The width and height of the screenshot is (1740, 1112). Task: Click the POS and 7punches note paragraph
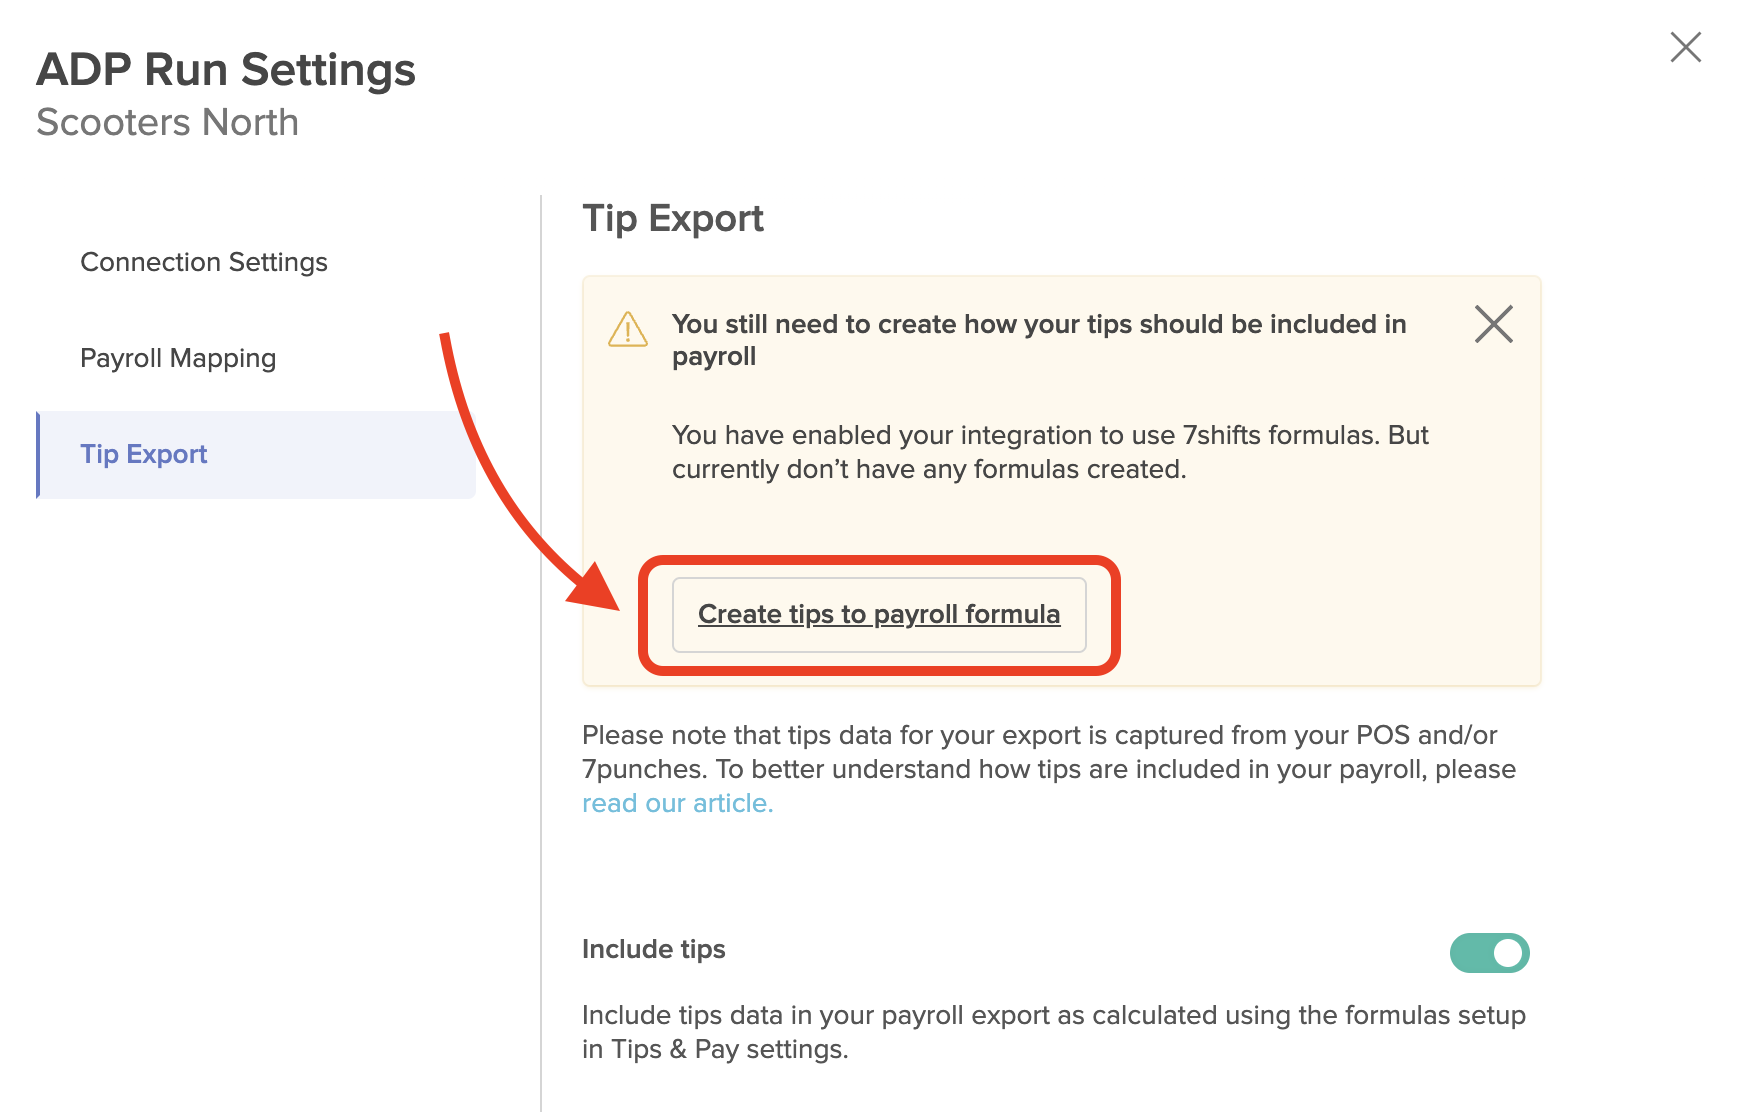click(x=1049, y=769)
